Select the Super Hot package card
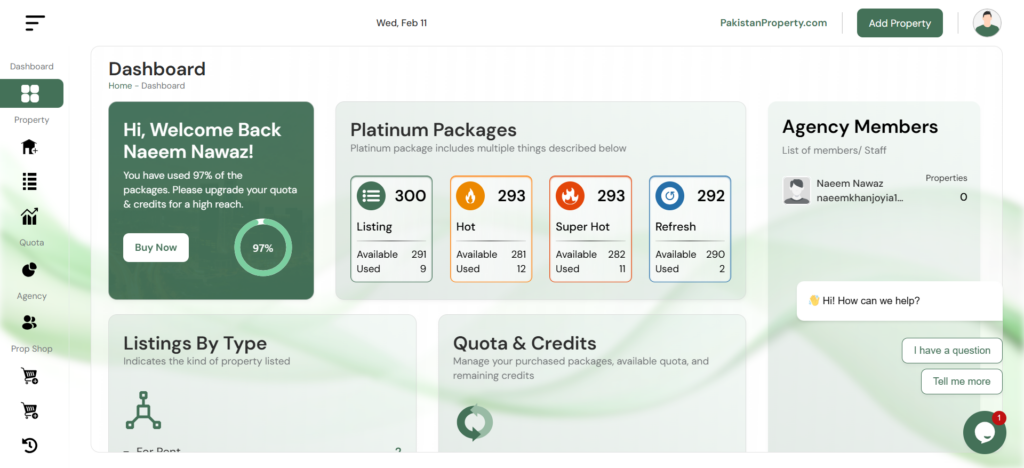Image resolution: width=1024 pixels, height=468 pixels. point(590,228)
